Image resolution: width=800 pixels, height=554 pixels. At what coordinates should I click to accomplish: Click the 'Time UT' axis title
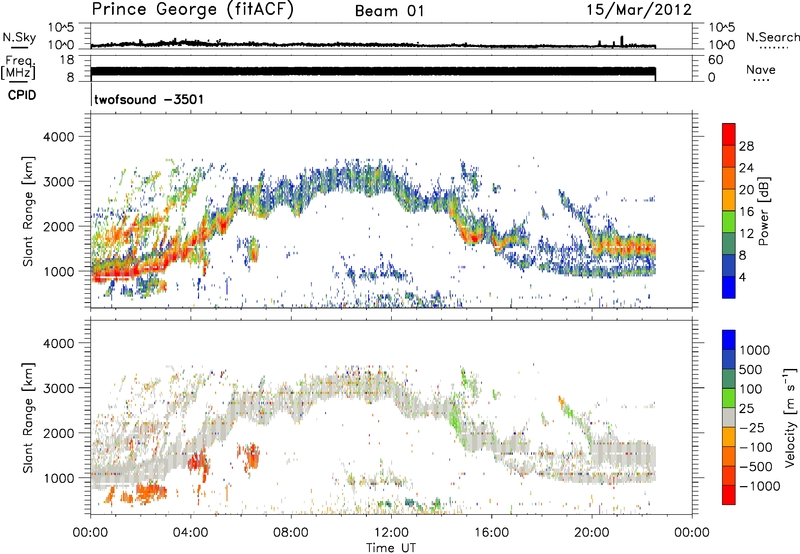pyautogui.click(x=391, y=548)
